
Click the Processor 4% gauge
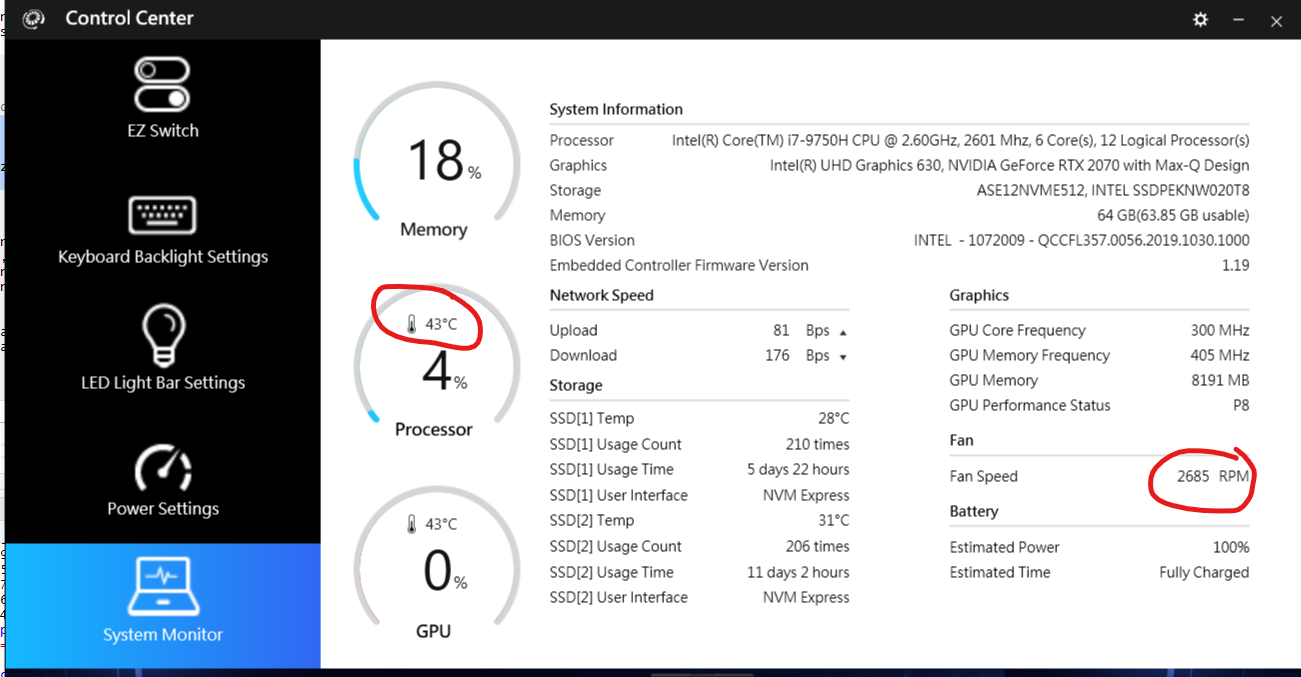click(x=436, y=362)
